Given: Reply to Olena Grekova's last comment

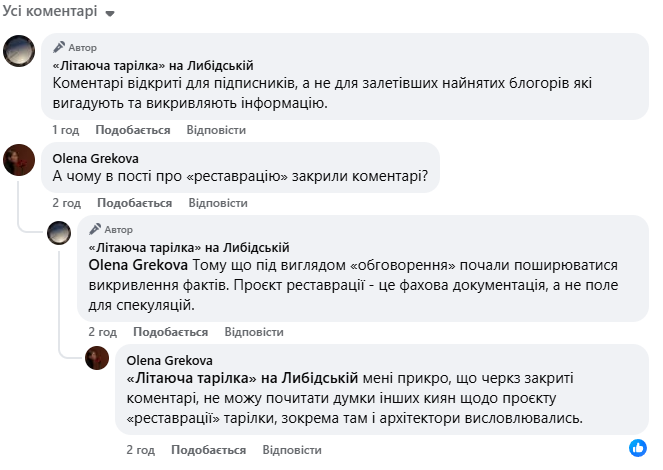Looking at the screenshot, I should (291, 450).
